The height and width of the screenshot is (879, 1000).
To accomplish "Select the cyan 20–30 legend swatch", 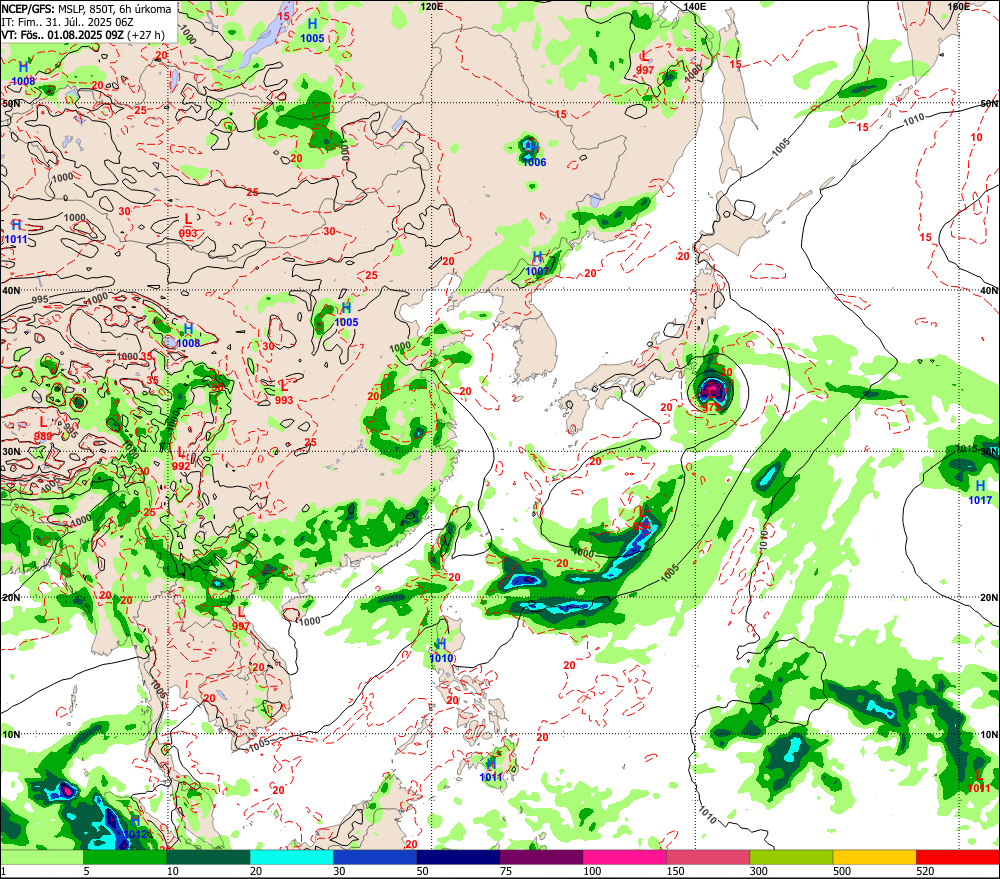I will pyautogui.click(x=292, y=857).
